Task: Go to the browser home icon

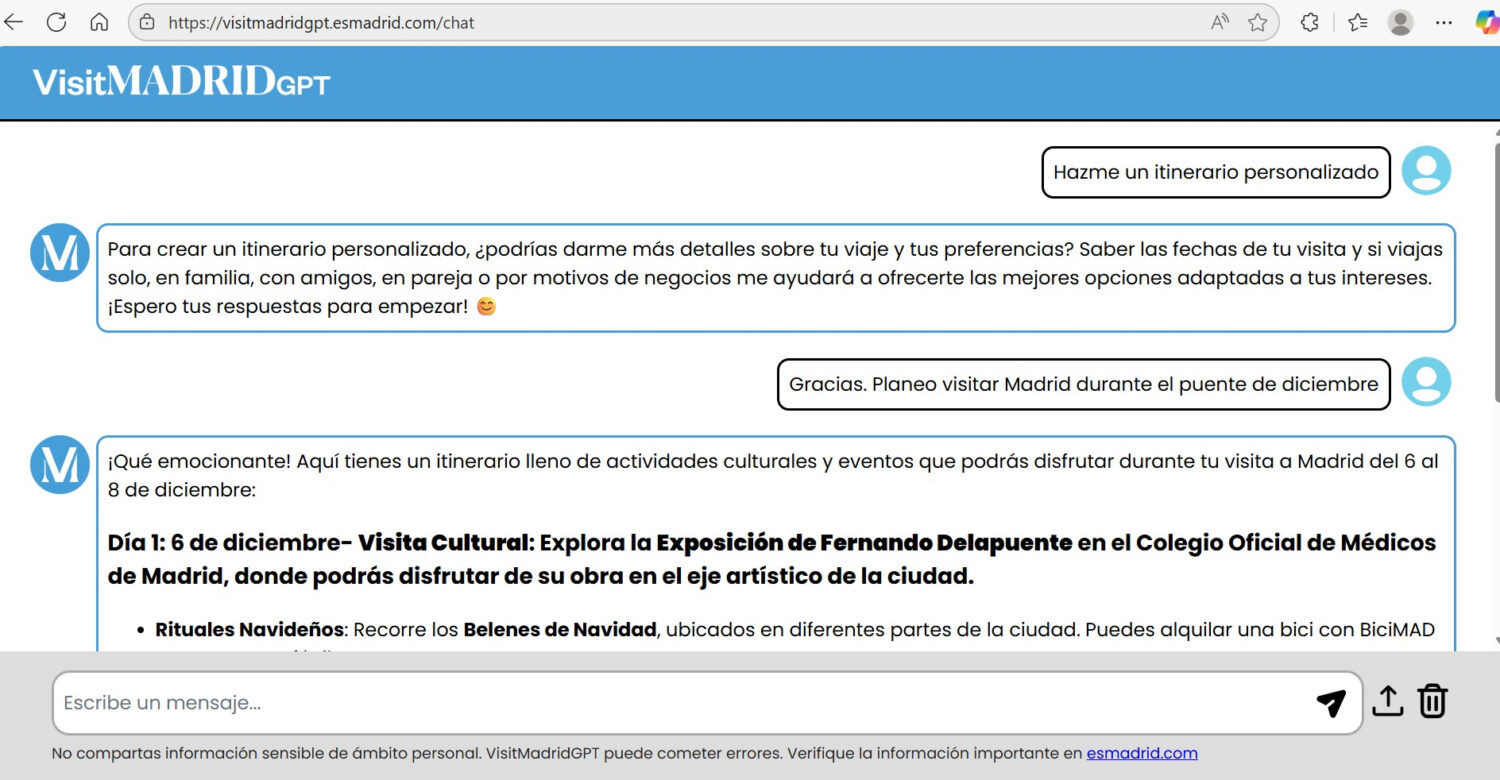Action: coord(99,22)
